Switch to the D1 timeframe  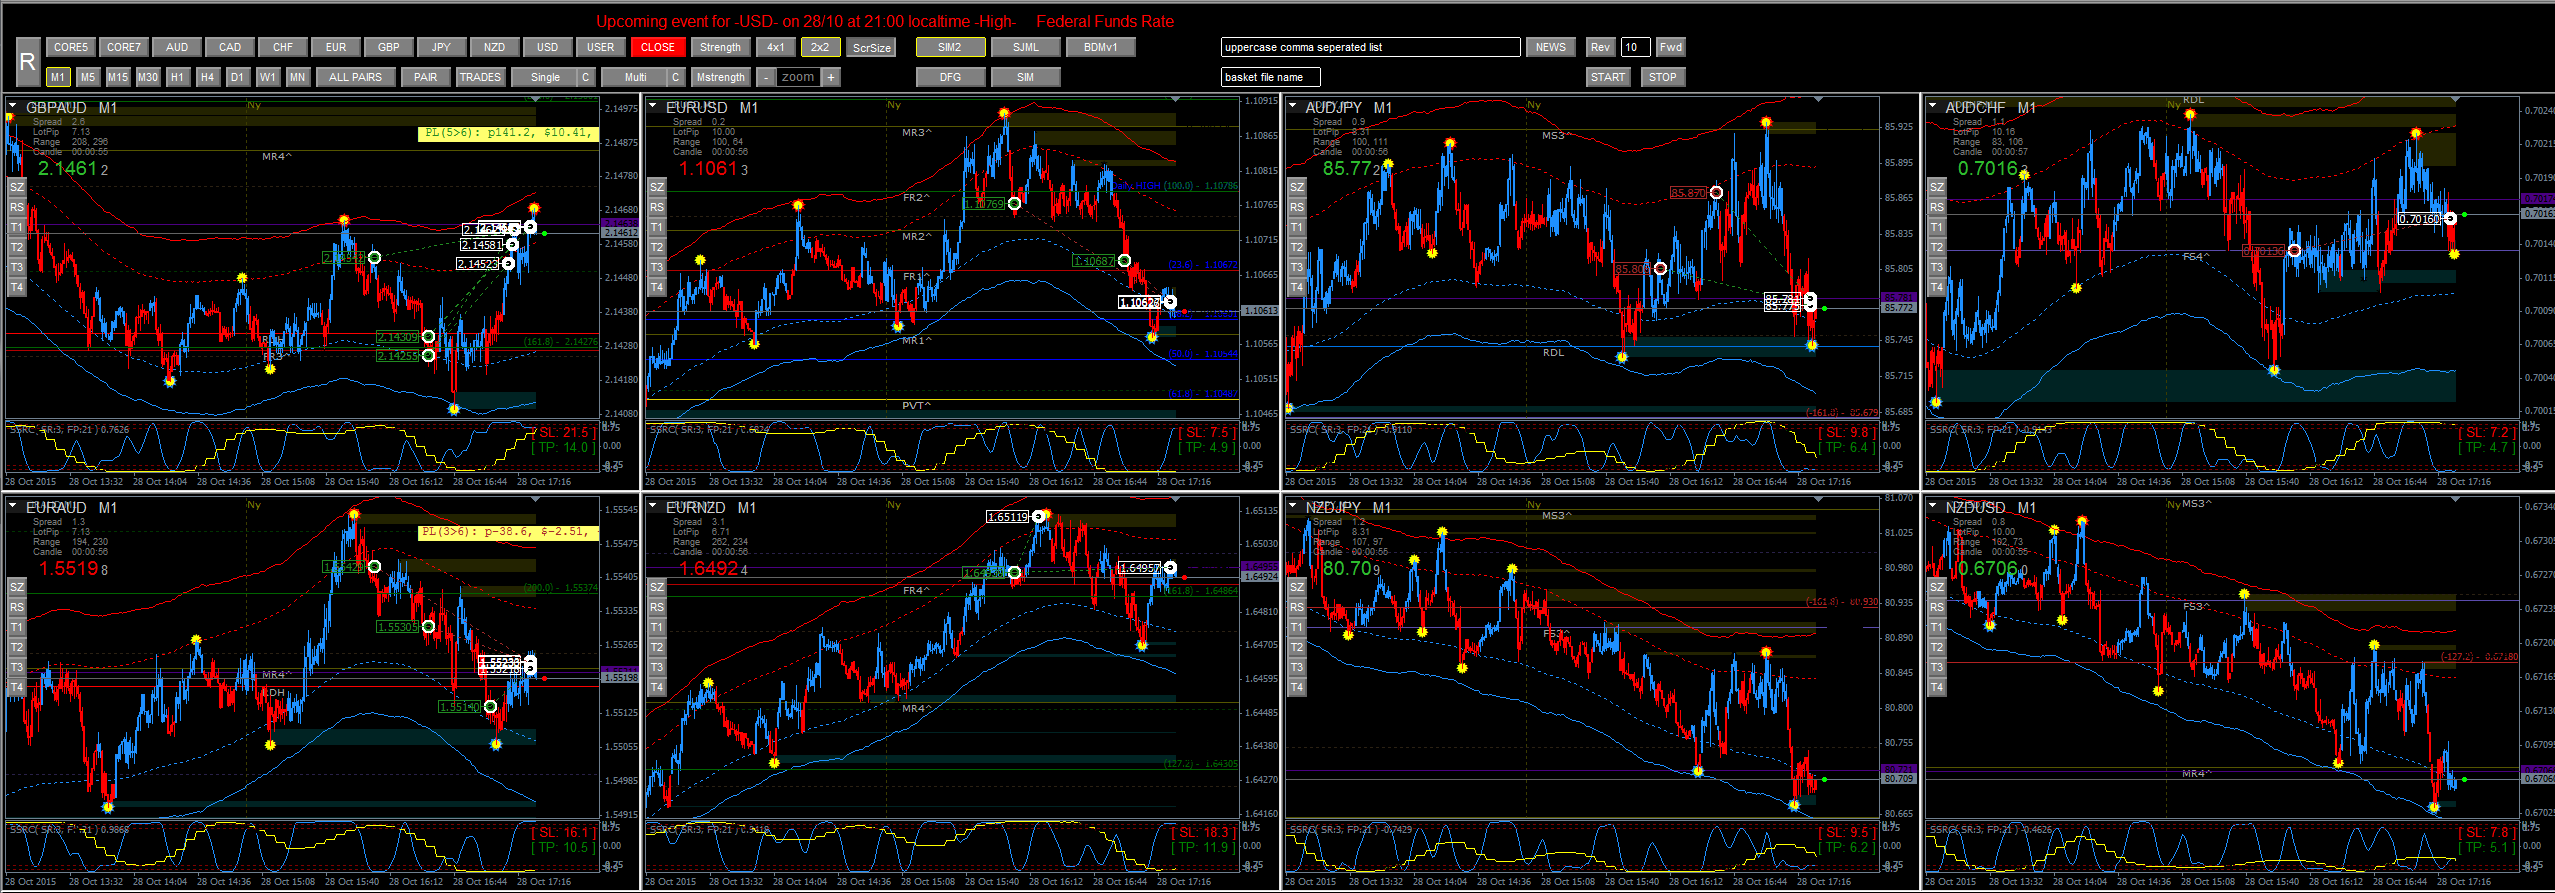[x=238, y=77]
